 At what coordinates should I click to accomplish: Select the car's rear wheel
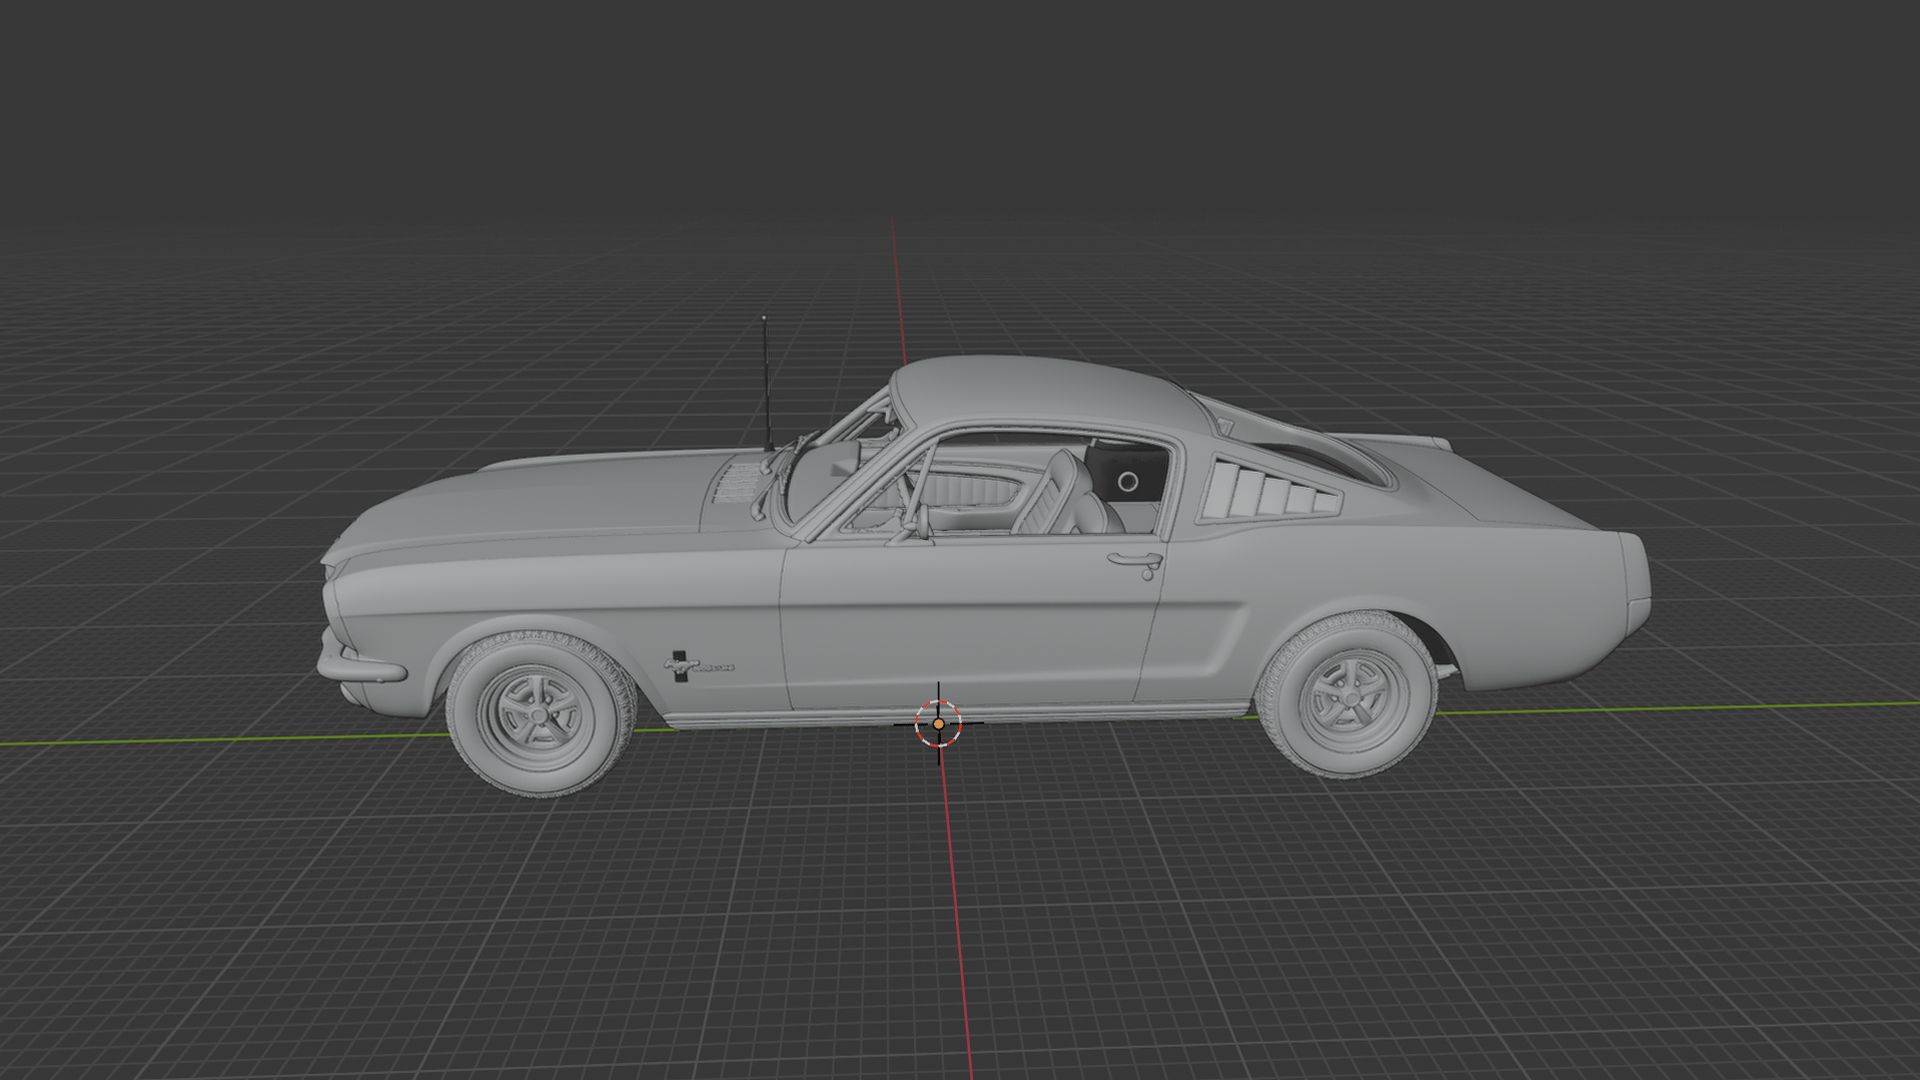click(x=1346, y=696)
